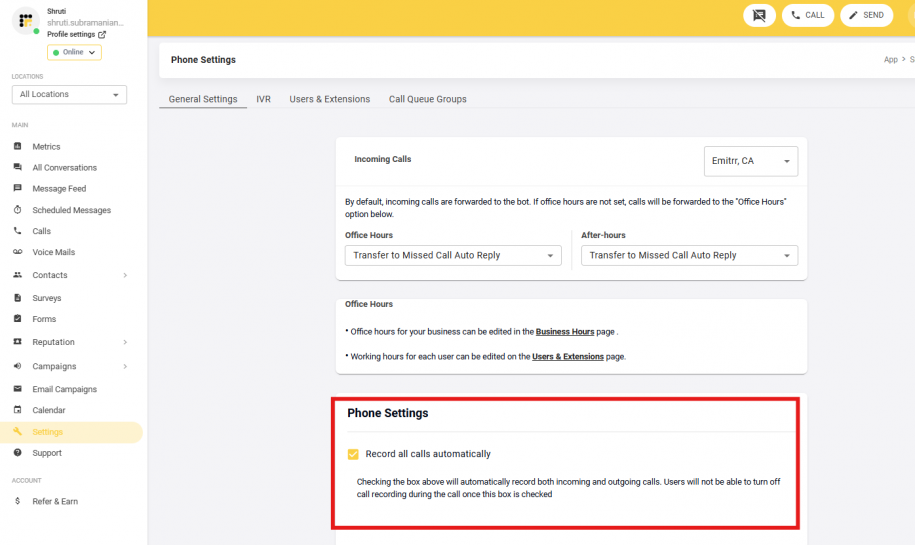Viewport: 915px width, 545px height.
Task: Follow the Users & Extensions page link
Action: tap(568, 357)
